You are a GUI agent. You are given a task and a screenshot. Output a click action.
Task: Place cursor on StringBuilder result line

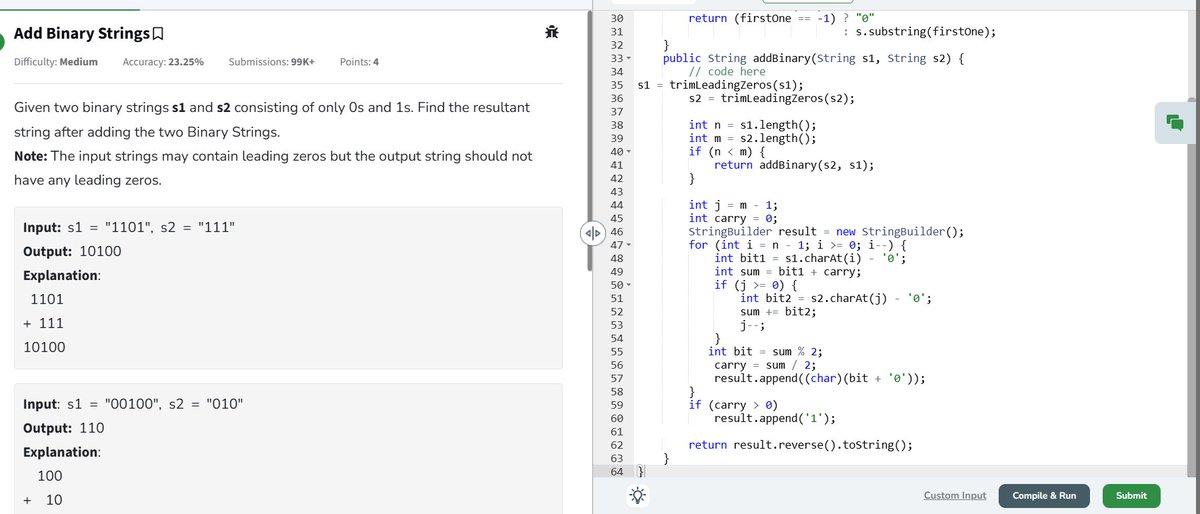pos(826,231)
